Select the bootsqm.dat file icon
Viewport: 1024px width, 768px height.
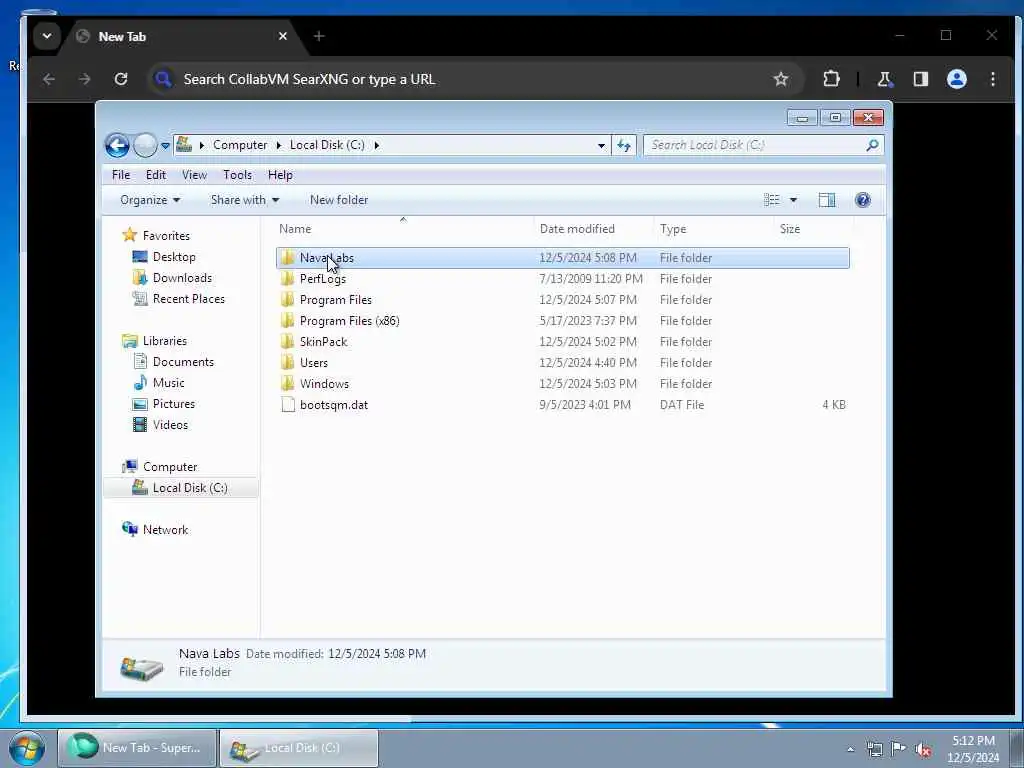click(287, 405)
